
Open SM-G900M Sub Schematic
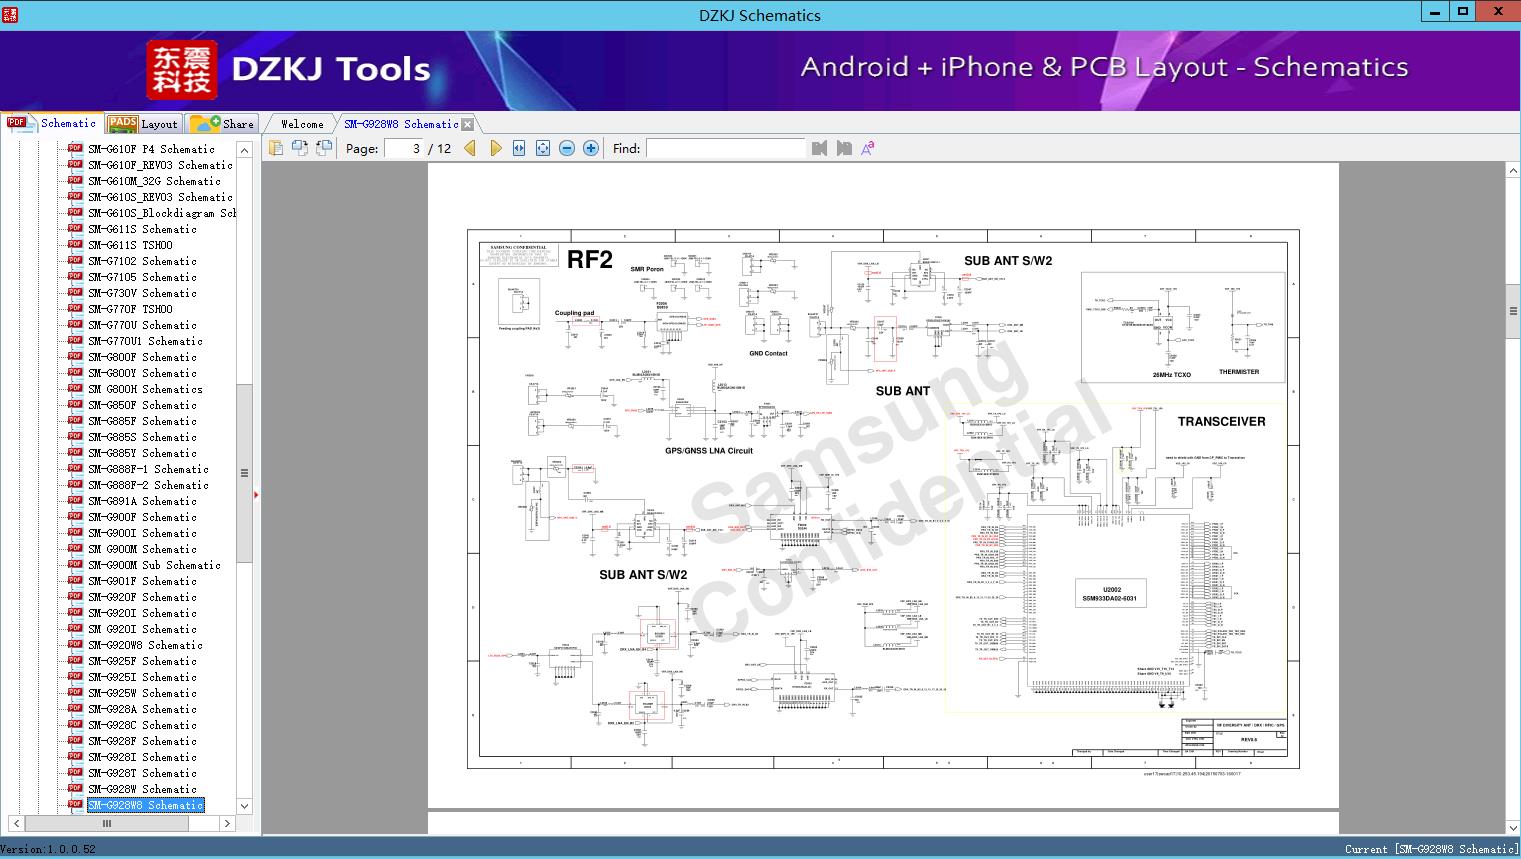click(x=154, y=565)
